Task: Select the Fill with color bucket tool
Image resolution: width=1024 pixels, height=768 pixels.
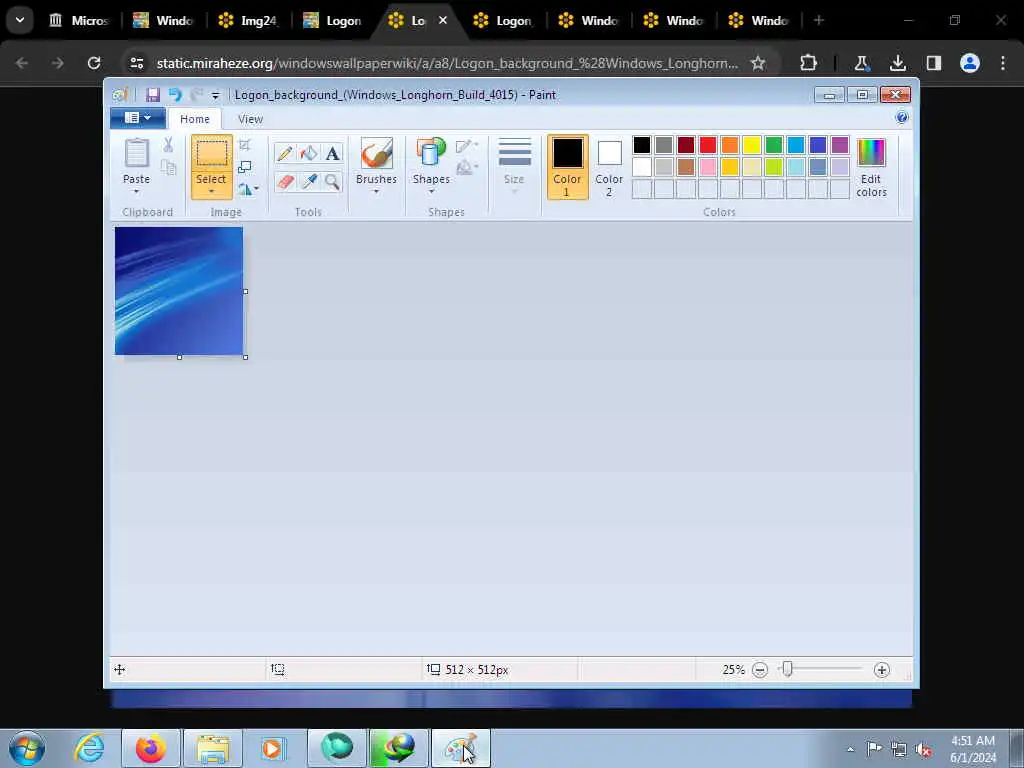Action: 308,153
